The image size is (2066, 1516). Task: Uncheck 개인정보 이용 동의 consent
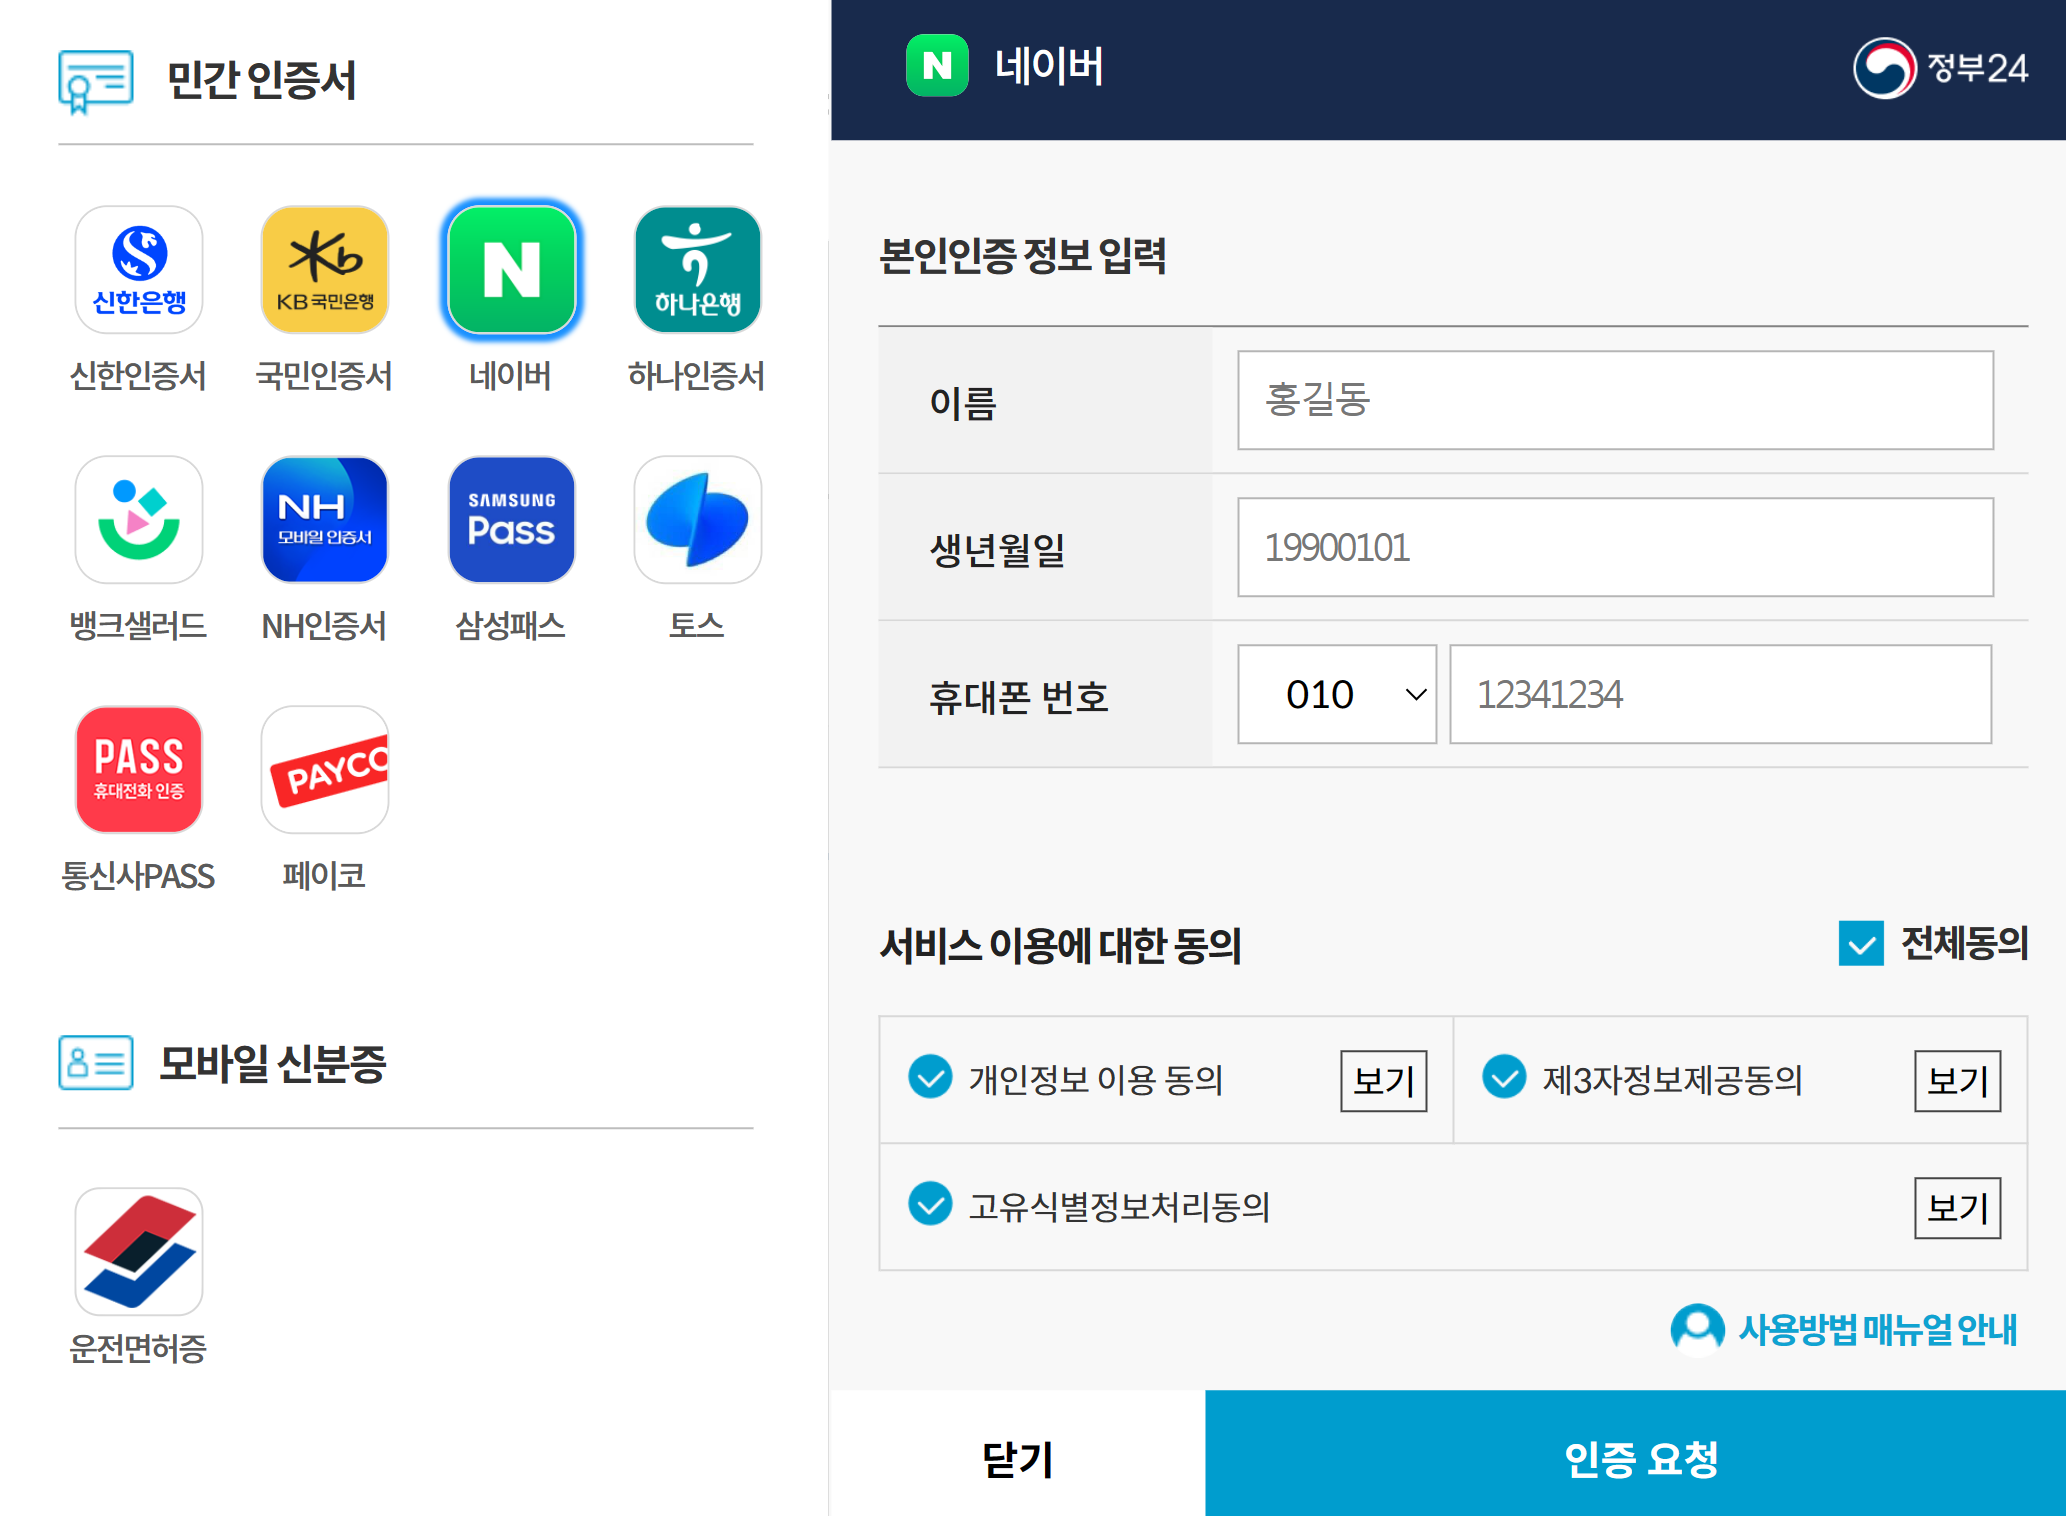[x=930, y=1077]
